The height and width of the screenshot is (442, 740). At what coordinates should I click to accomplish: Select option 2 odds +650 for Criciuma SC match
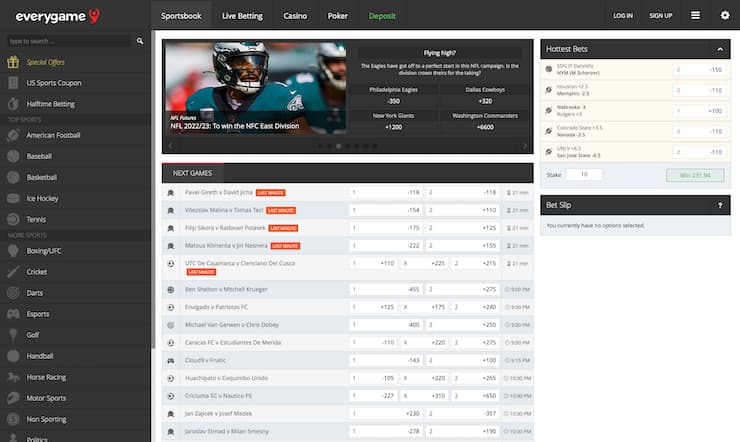(x=475, y=396)
